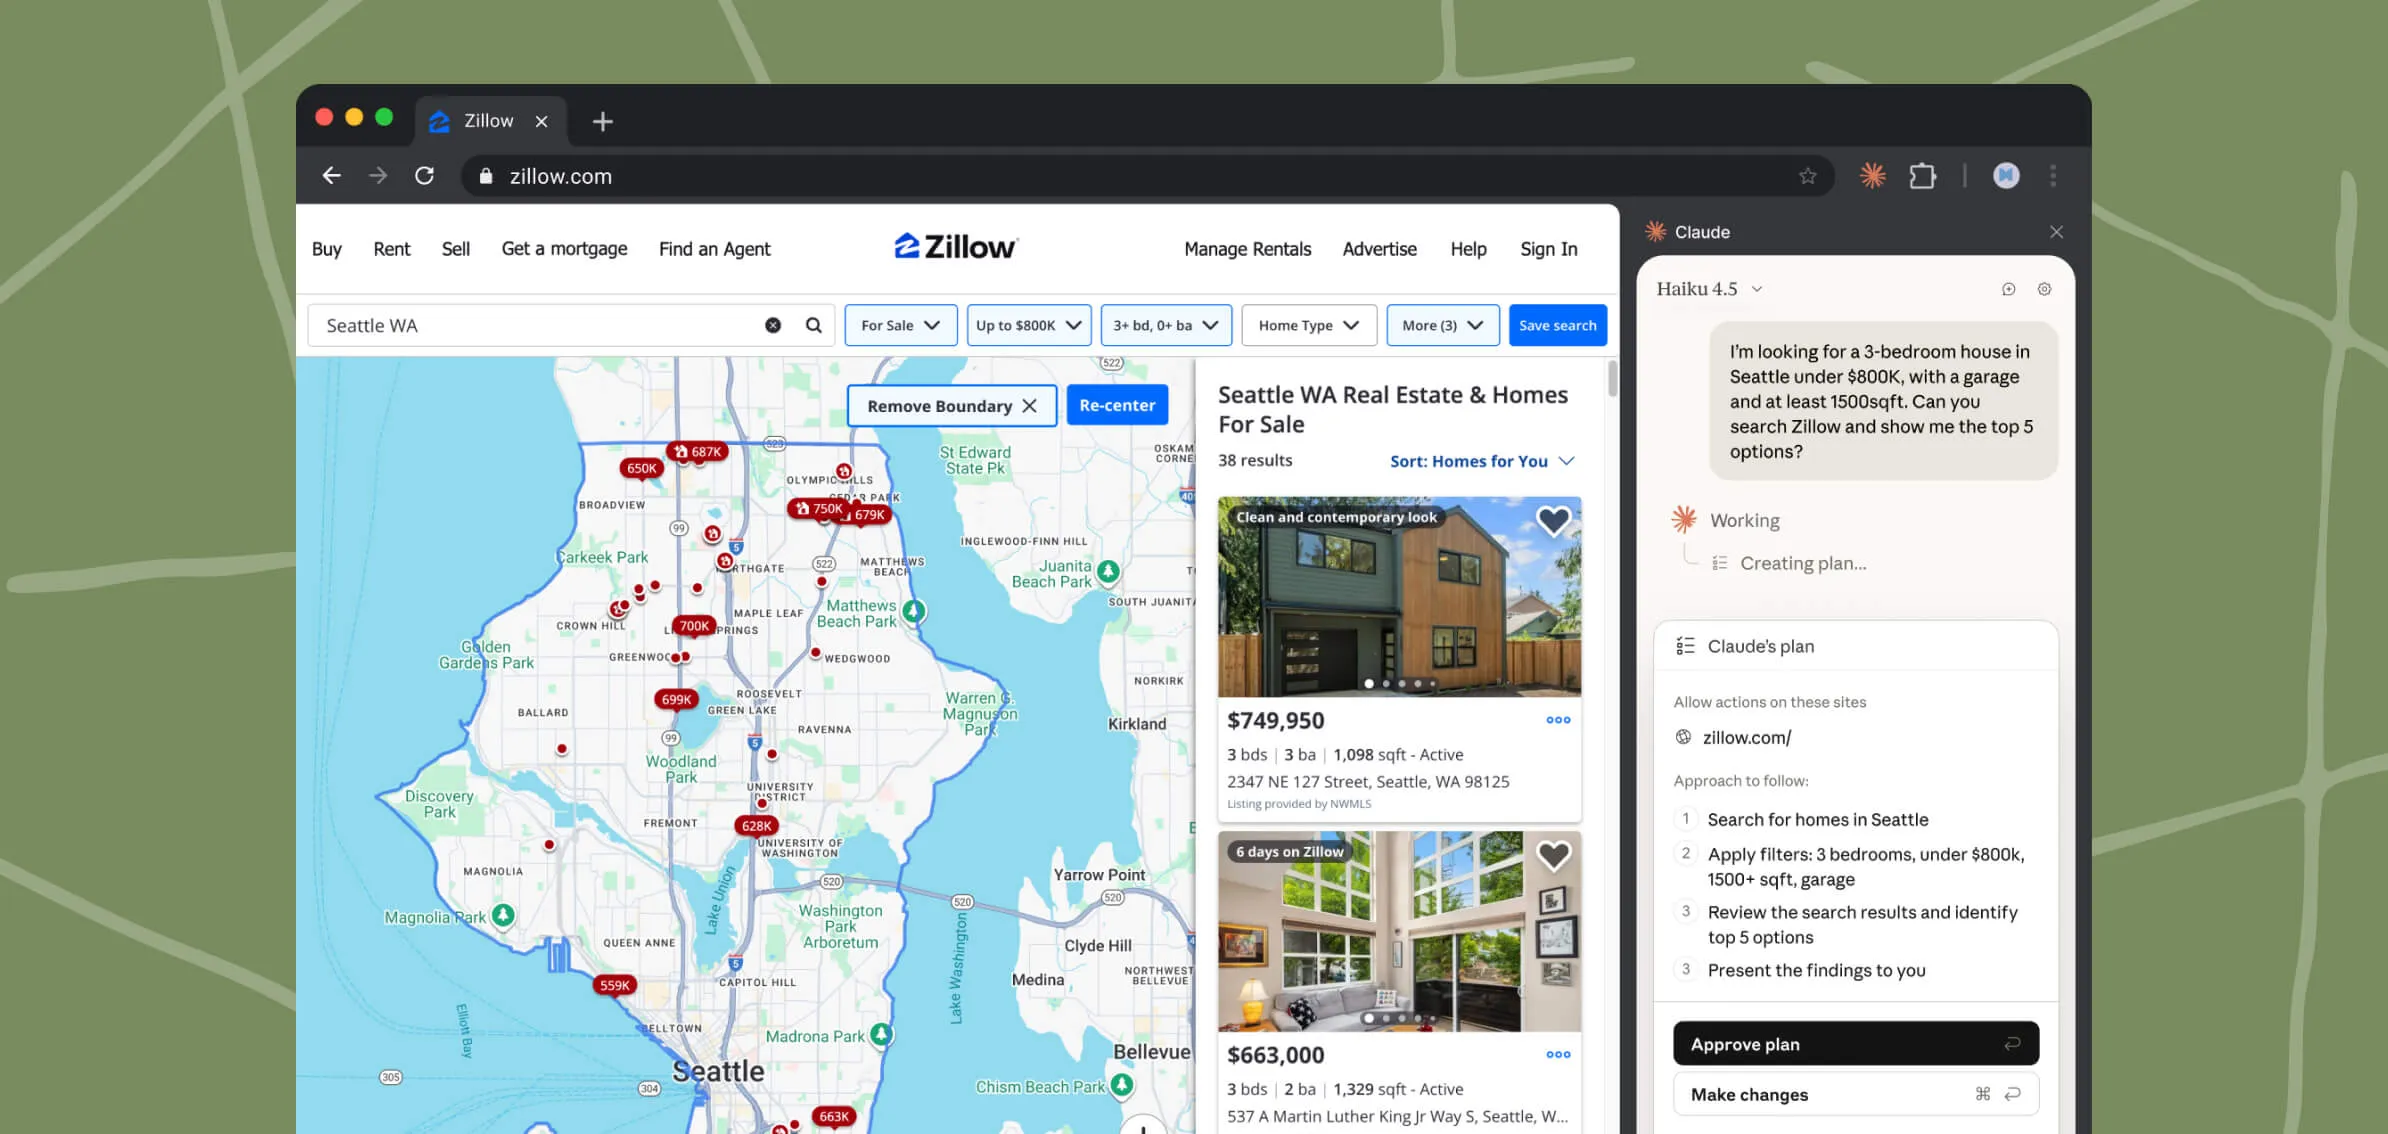
Task: Save the $749,950 home with heart
Action: [1553, 520]
